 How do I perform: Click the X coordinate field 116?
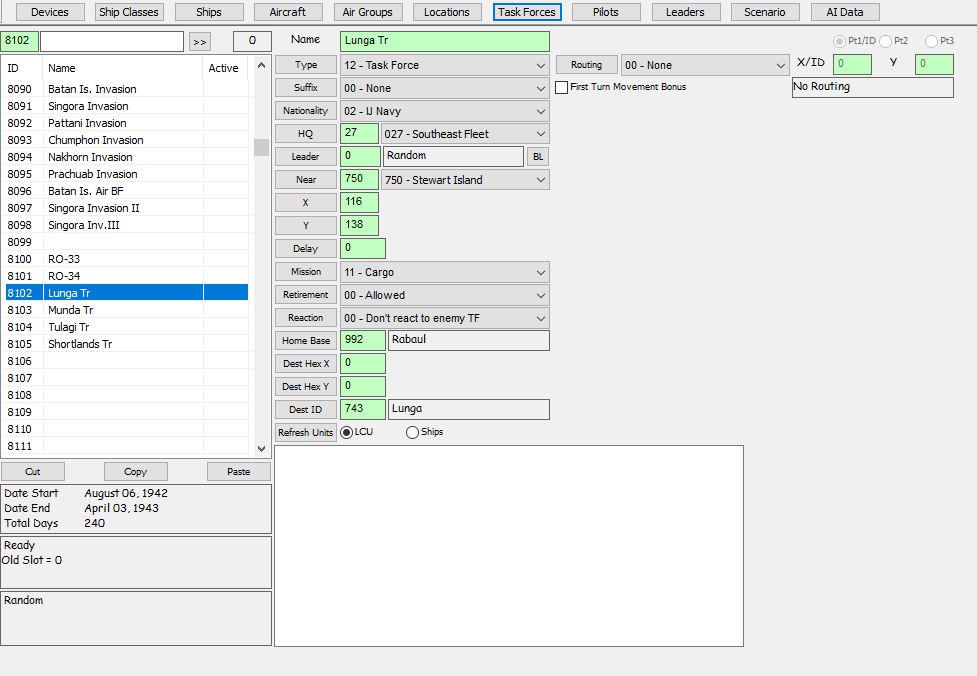coord(360,202)
